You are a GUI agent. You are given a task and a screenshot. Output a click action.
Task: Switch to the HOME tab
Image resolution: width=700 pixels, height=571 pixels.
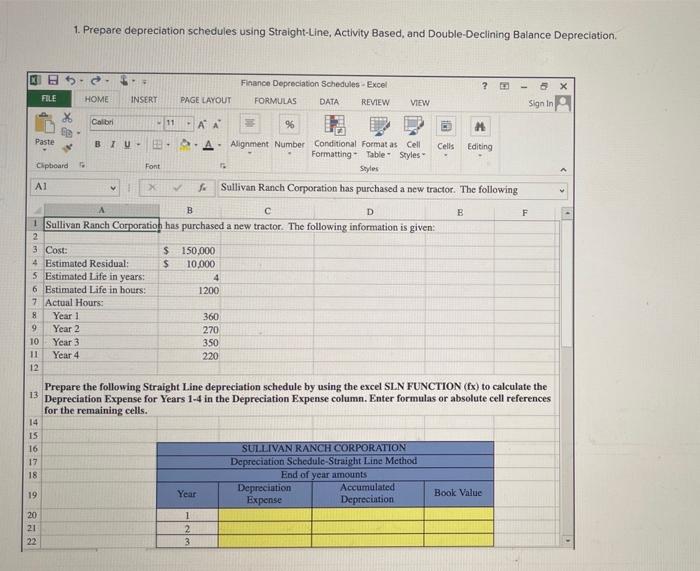pyautogui.click(x=96, y=99)
